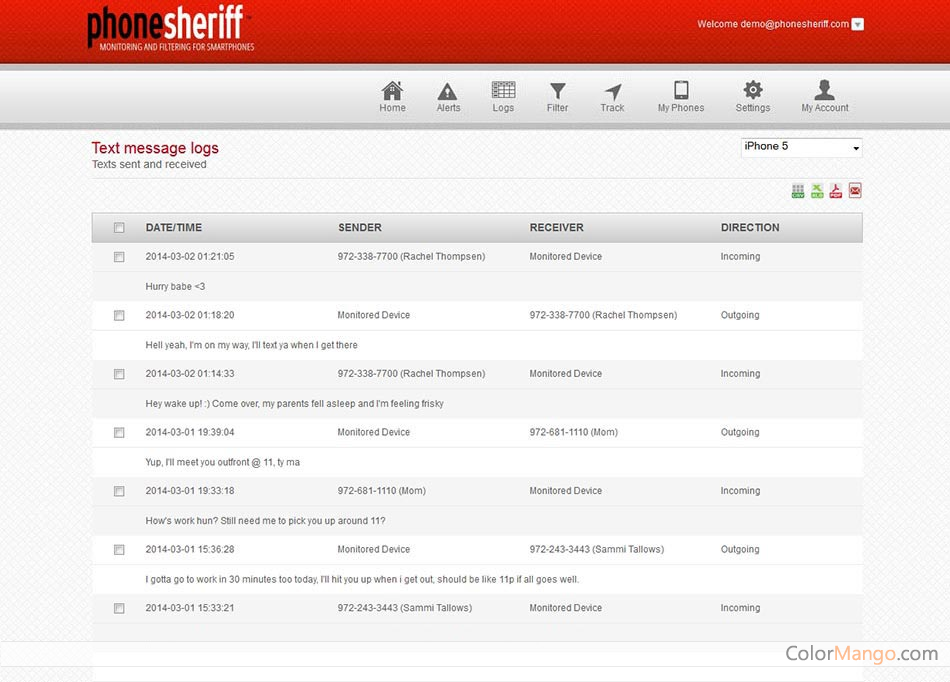Open the My Account person icon
Screen dimensions: 950x682
(x=825, y=90)
